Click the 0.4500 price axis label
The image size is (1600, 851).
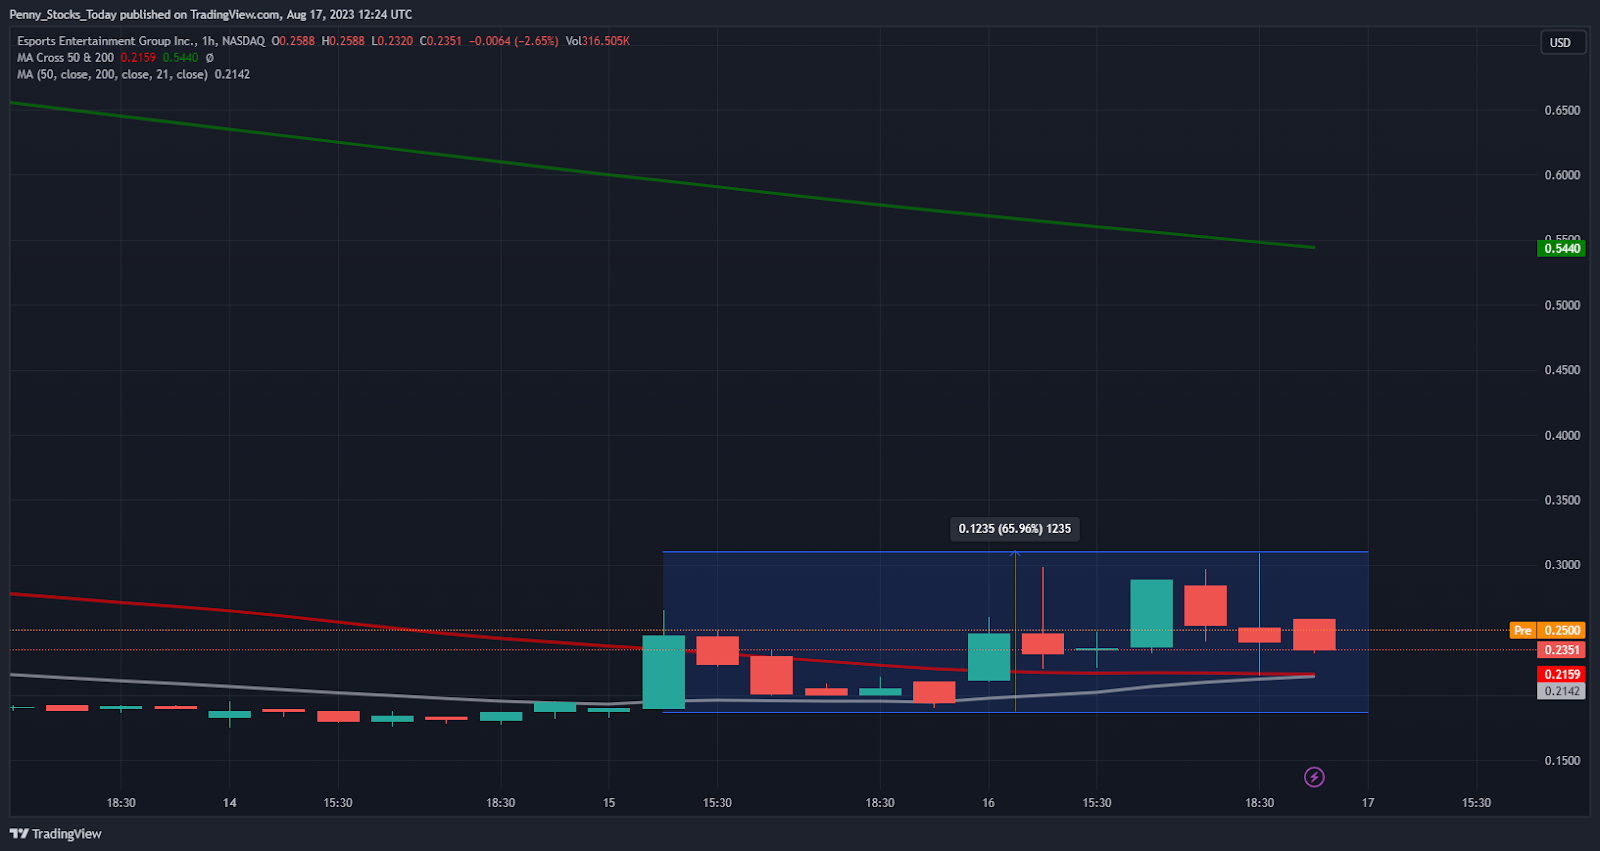point(1562,370)
